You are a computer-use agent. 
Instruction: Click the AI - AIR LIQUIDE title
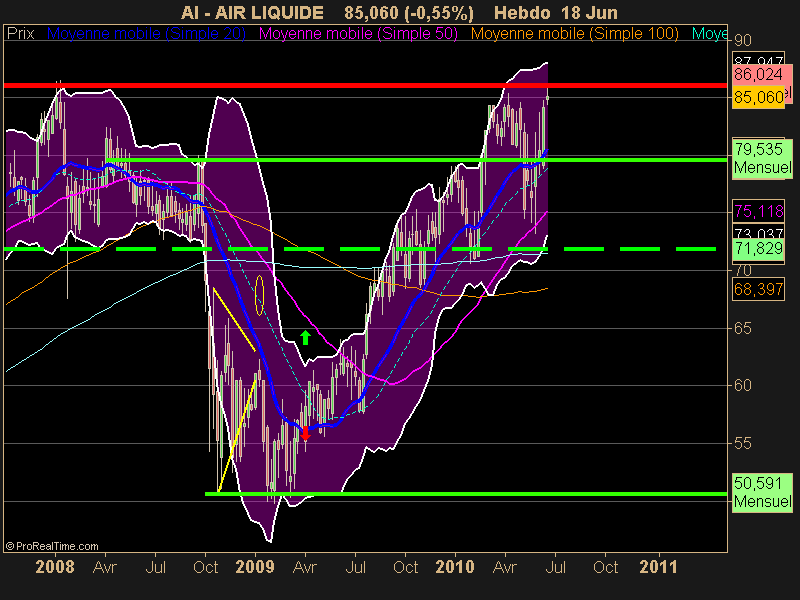pos(252,12)
